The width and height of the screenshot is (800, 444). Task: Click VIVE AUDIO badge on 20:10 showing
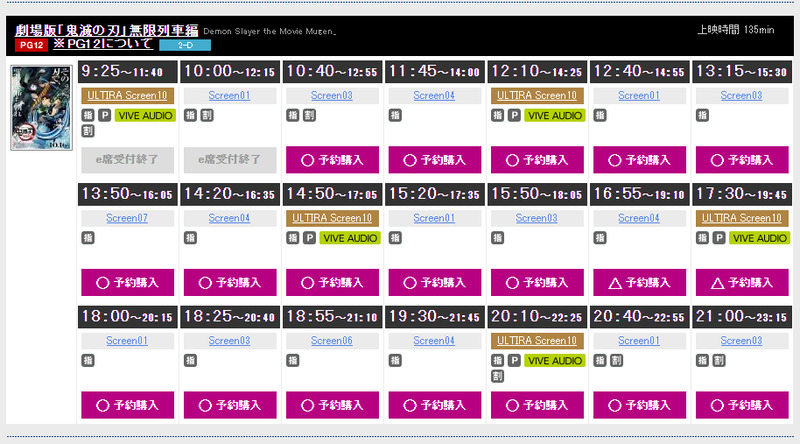(554, 360)
